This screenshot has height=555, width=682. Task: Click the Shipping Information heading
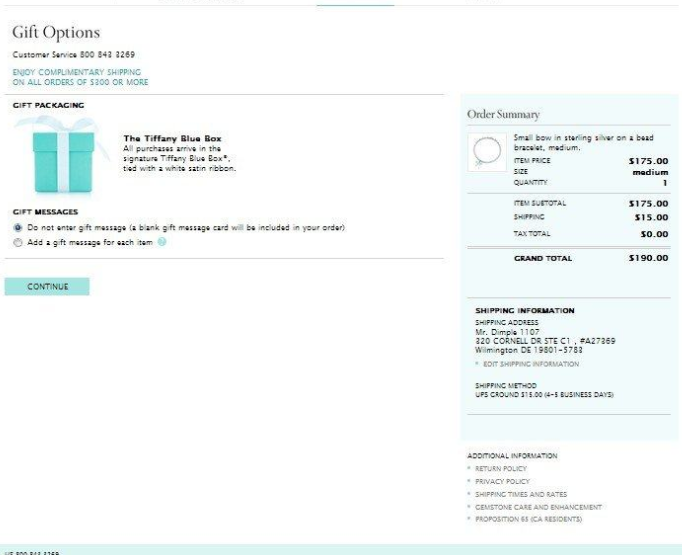(525, 311)
